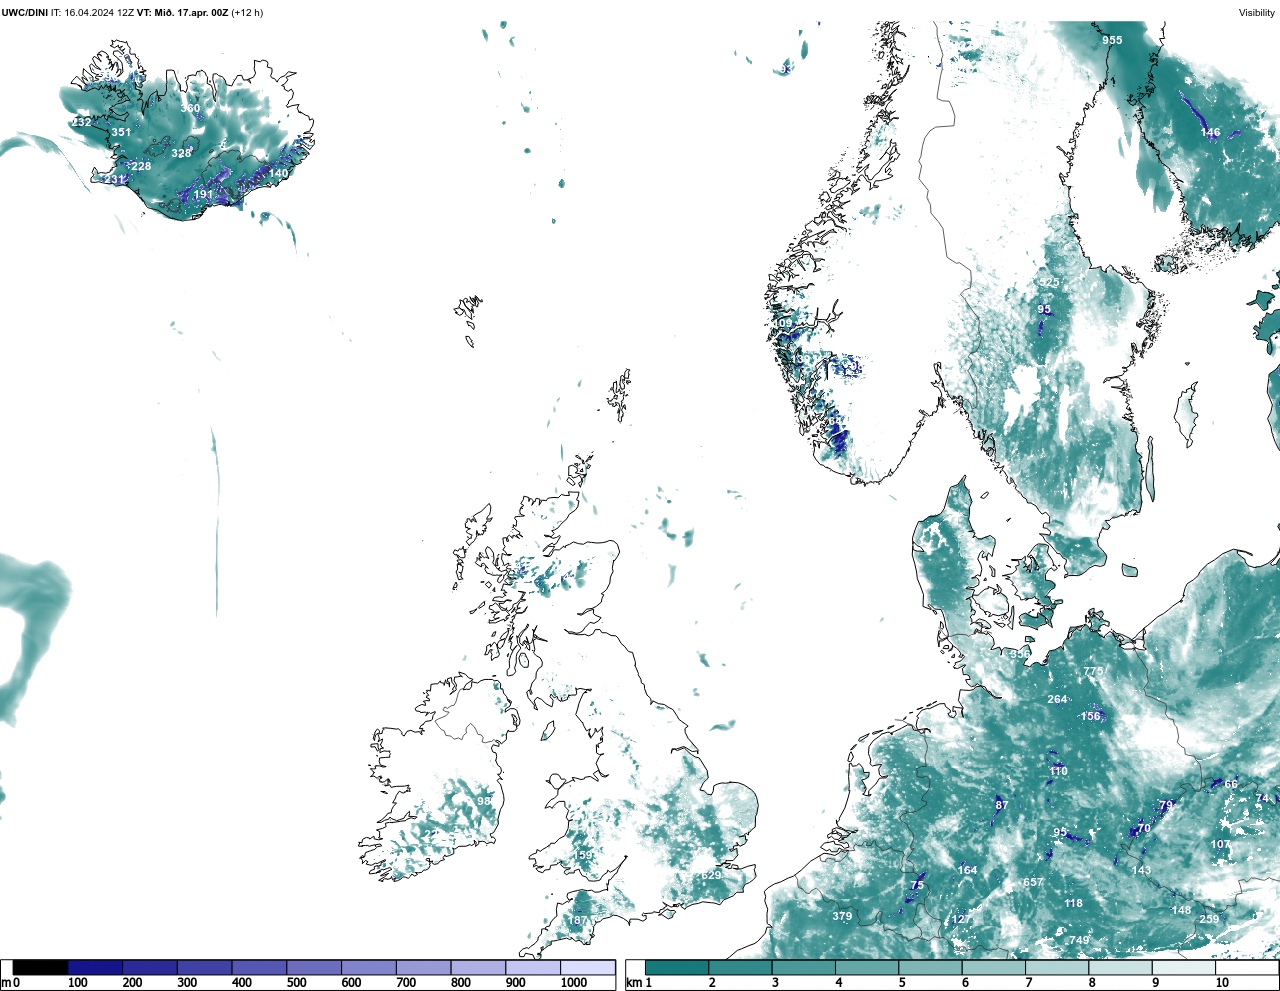Click the '118' value over southern Germany

coord(1073,904)
